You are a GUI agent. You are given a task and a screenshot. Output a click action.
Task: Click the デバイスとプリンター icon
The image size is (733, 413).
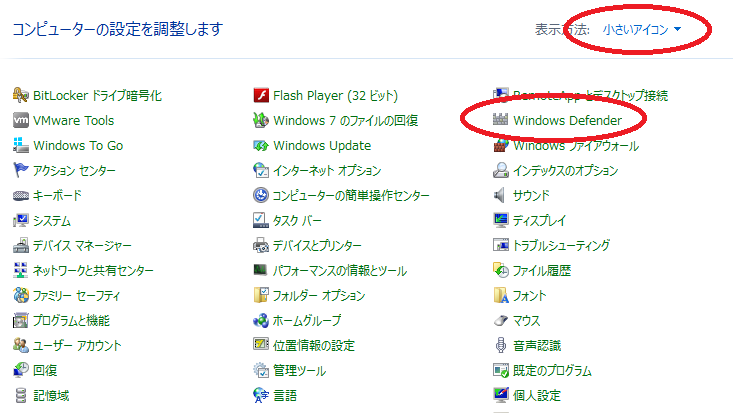[261, 246]
